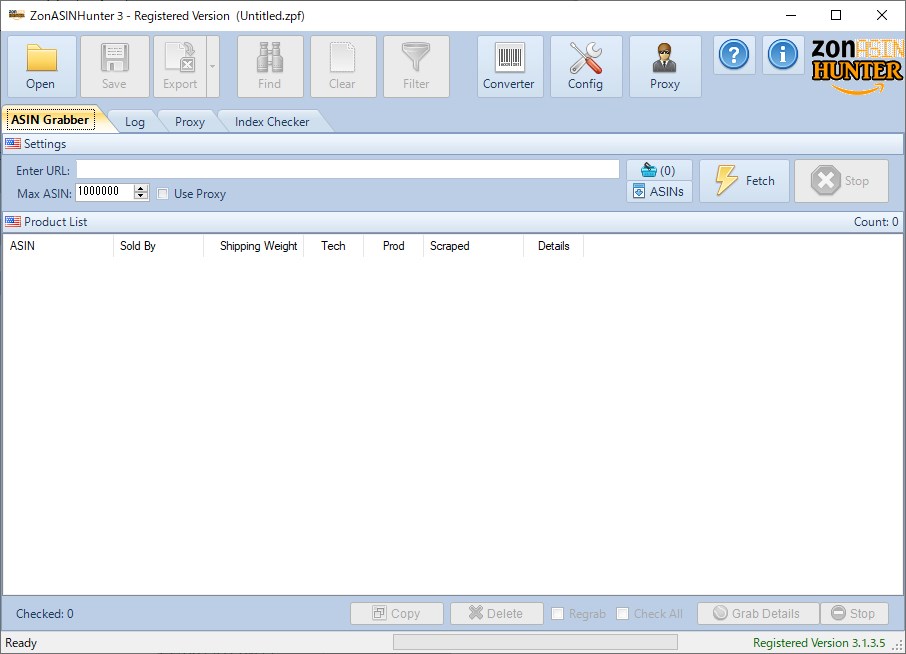Sort by the Sold By column header

point(158,246)
